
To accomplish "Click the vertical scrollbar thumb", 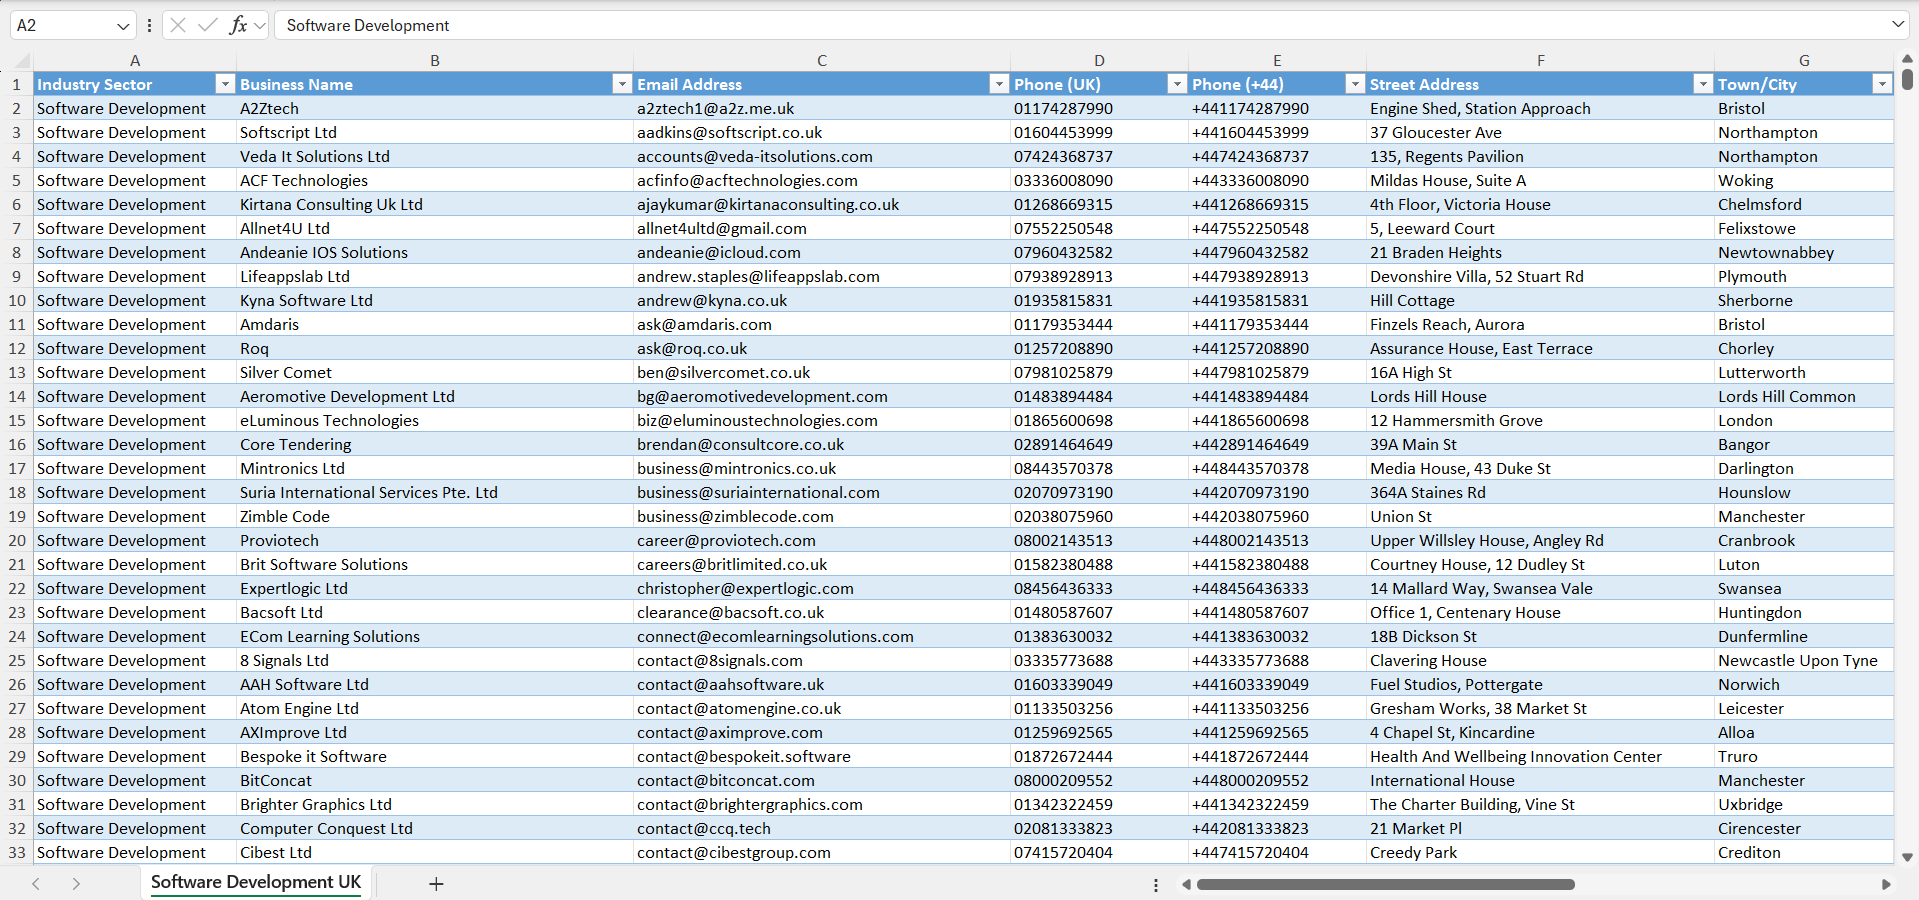I will click(1907, 78).
